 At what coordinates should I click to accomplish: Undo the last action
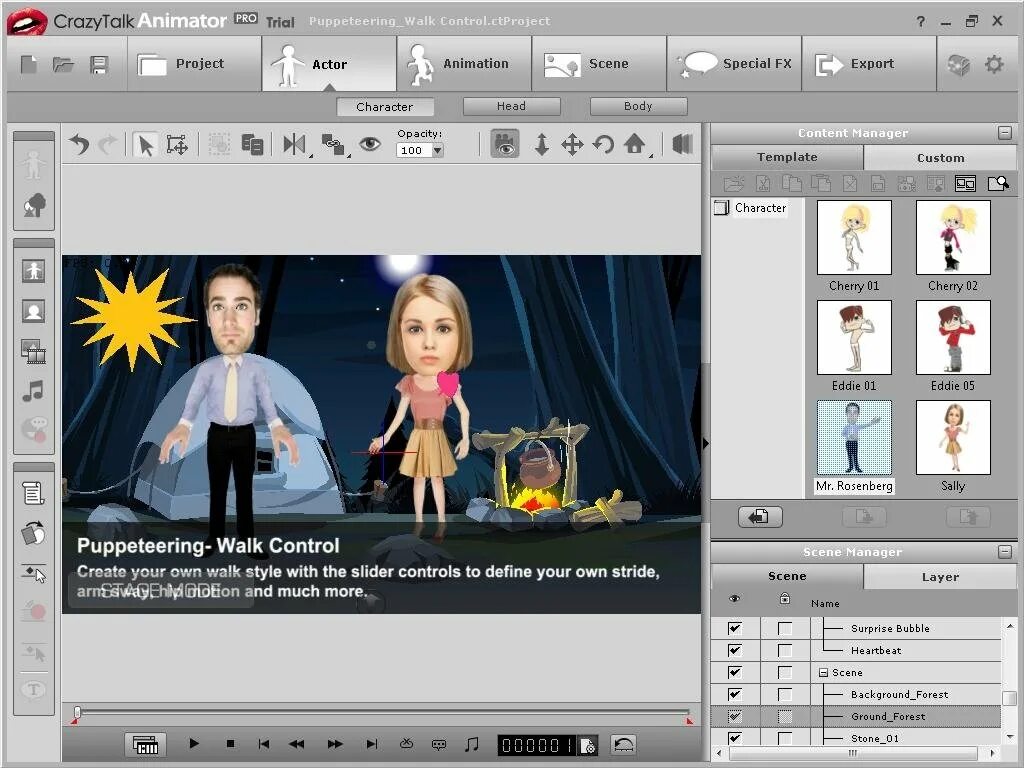pos(80,144)
